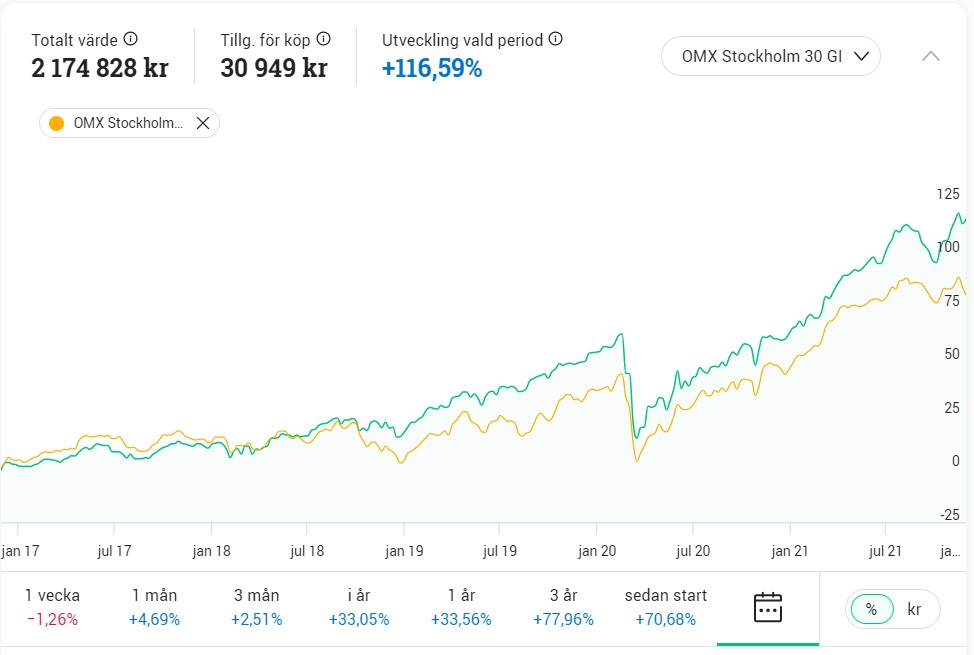
Task: Select the i år period
Action: tap(358, 607)
